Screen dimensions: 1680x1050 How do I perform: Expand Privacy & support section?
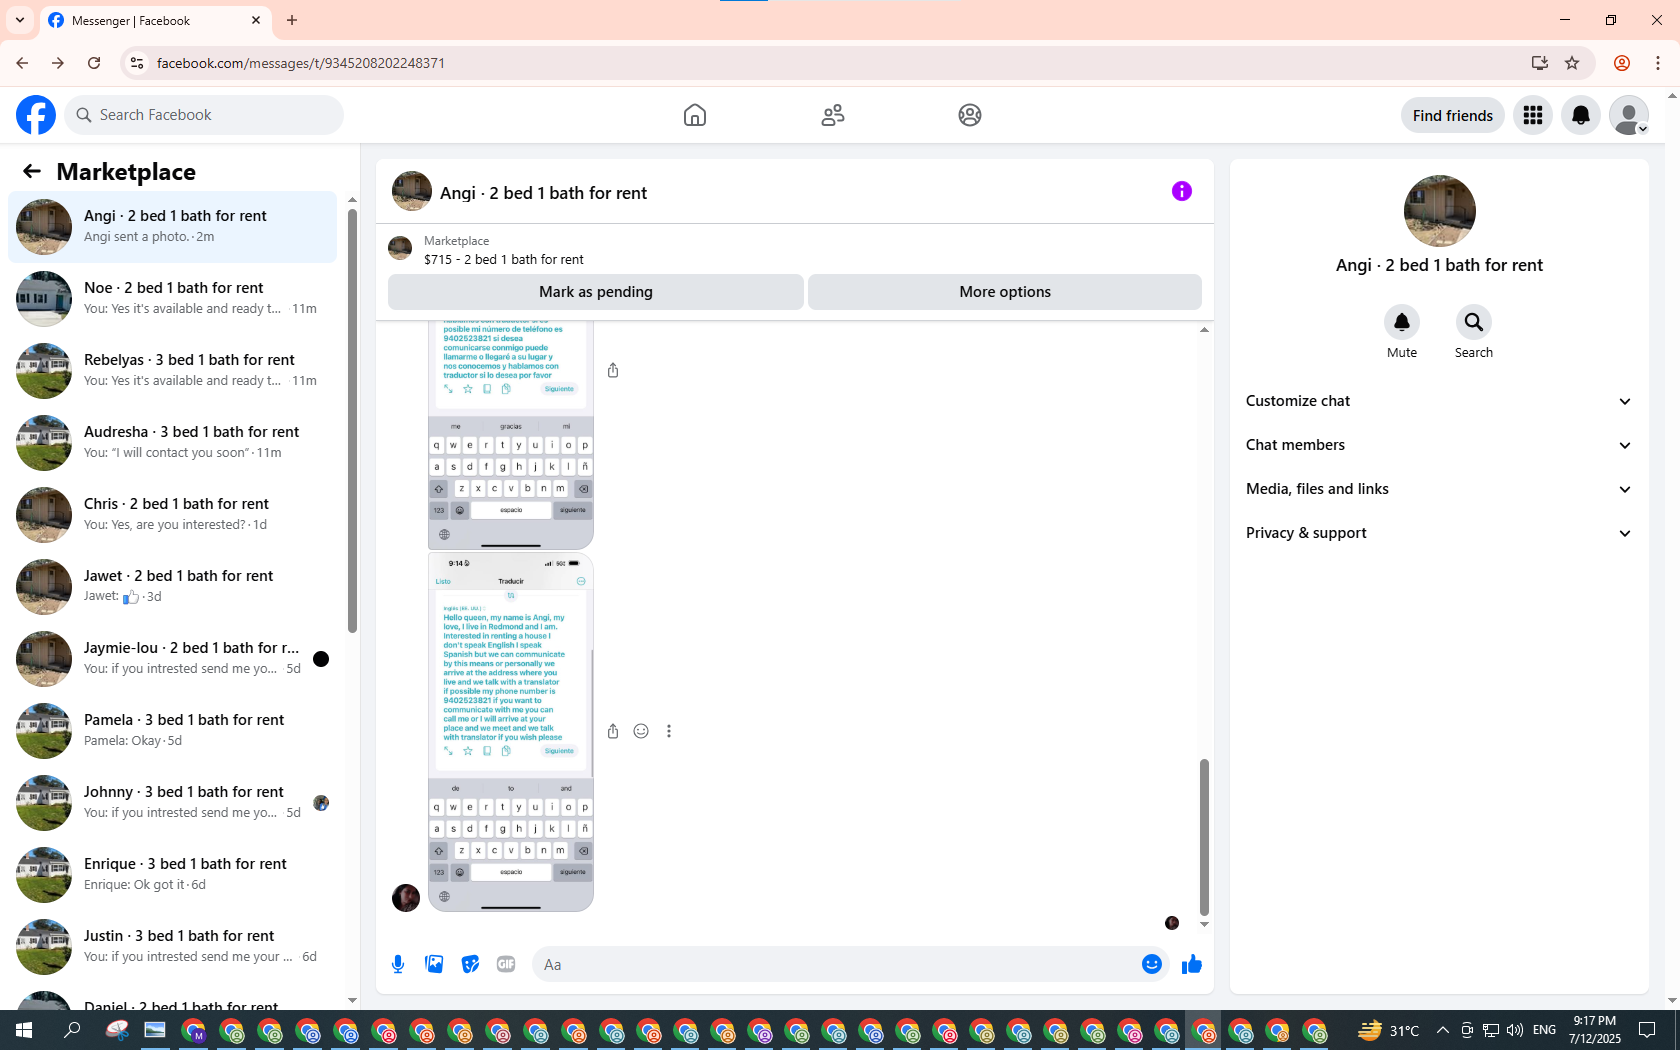point(1439,533)
